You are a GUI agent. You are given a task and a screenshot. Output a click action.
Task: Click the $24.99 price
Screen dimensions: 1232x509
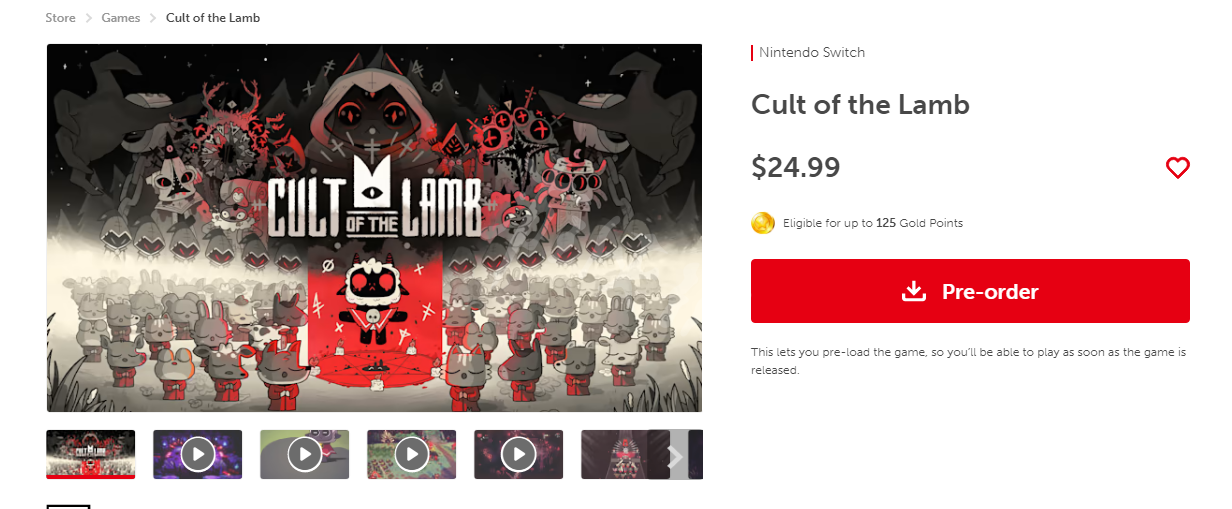pos(796,168)
